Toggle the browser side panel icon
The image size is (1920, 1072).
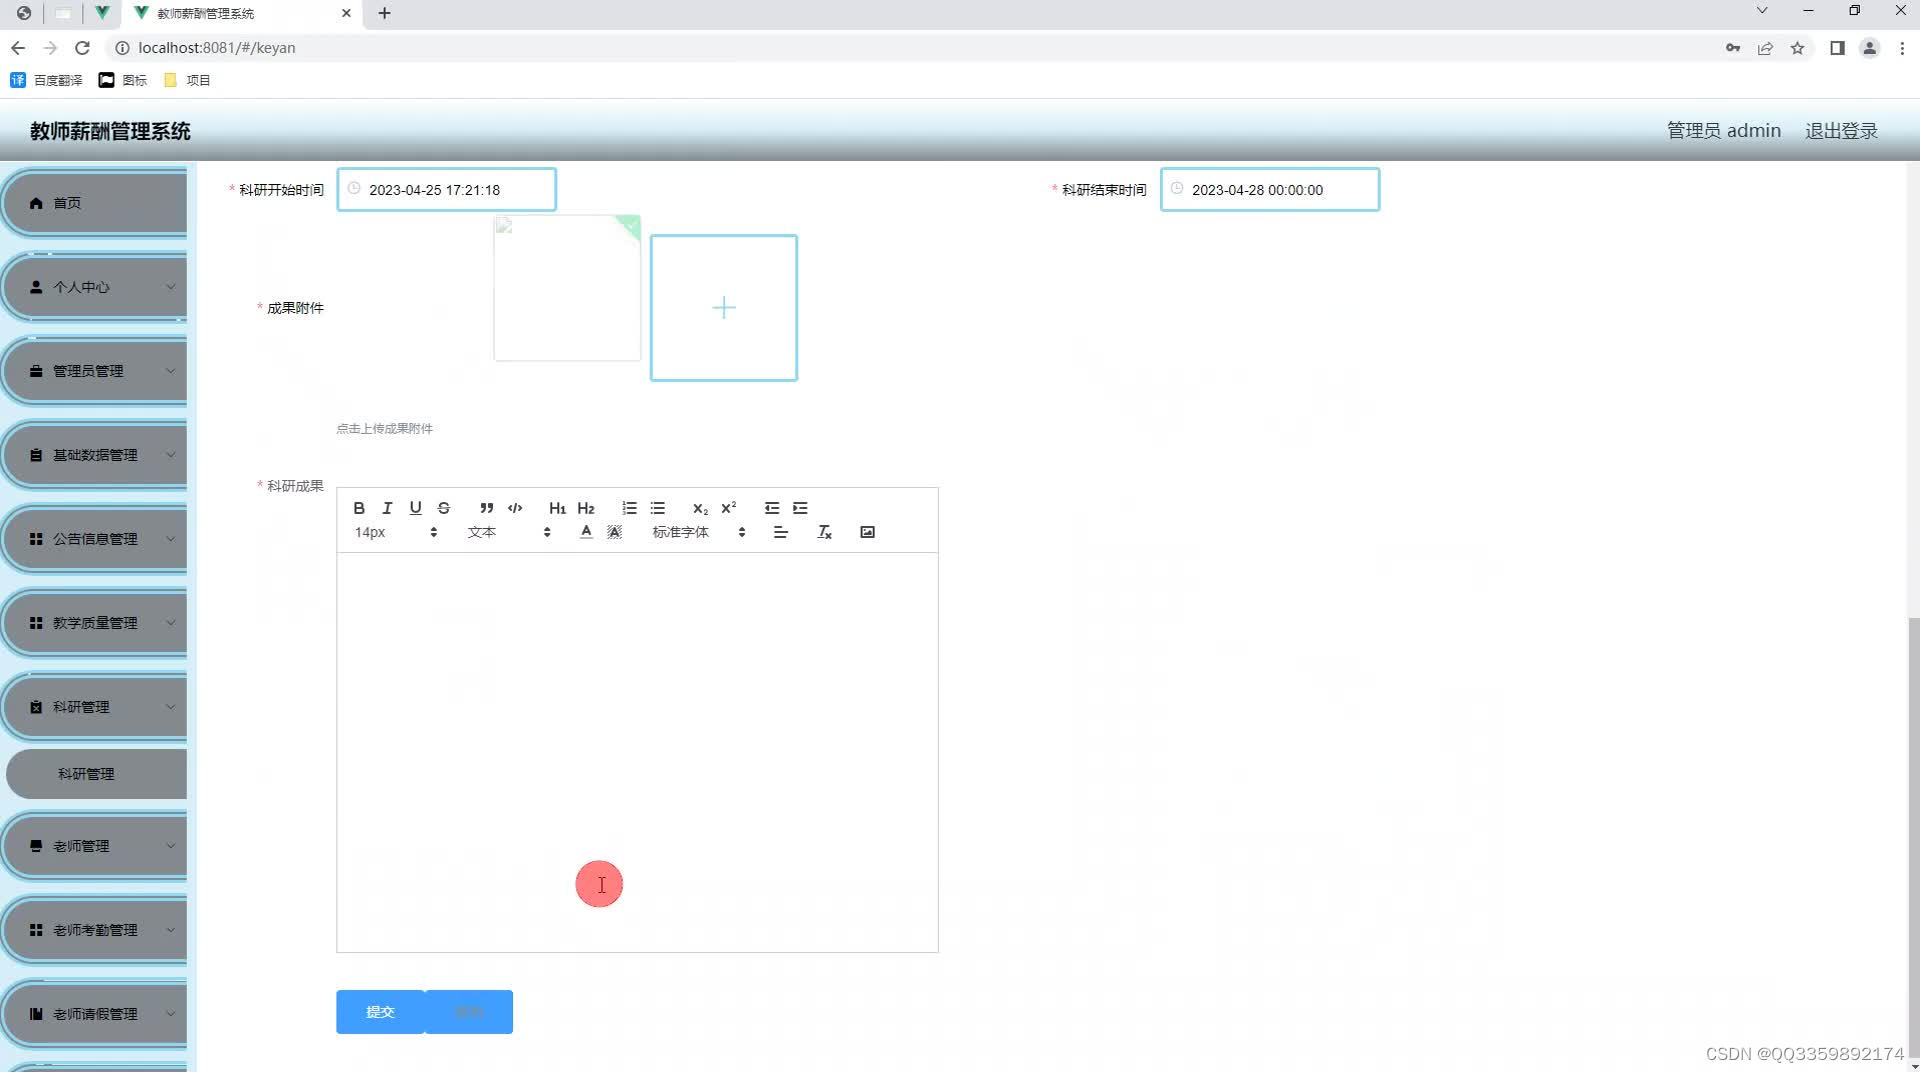pyautogui.click(x=1837, y=48)
